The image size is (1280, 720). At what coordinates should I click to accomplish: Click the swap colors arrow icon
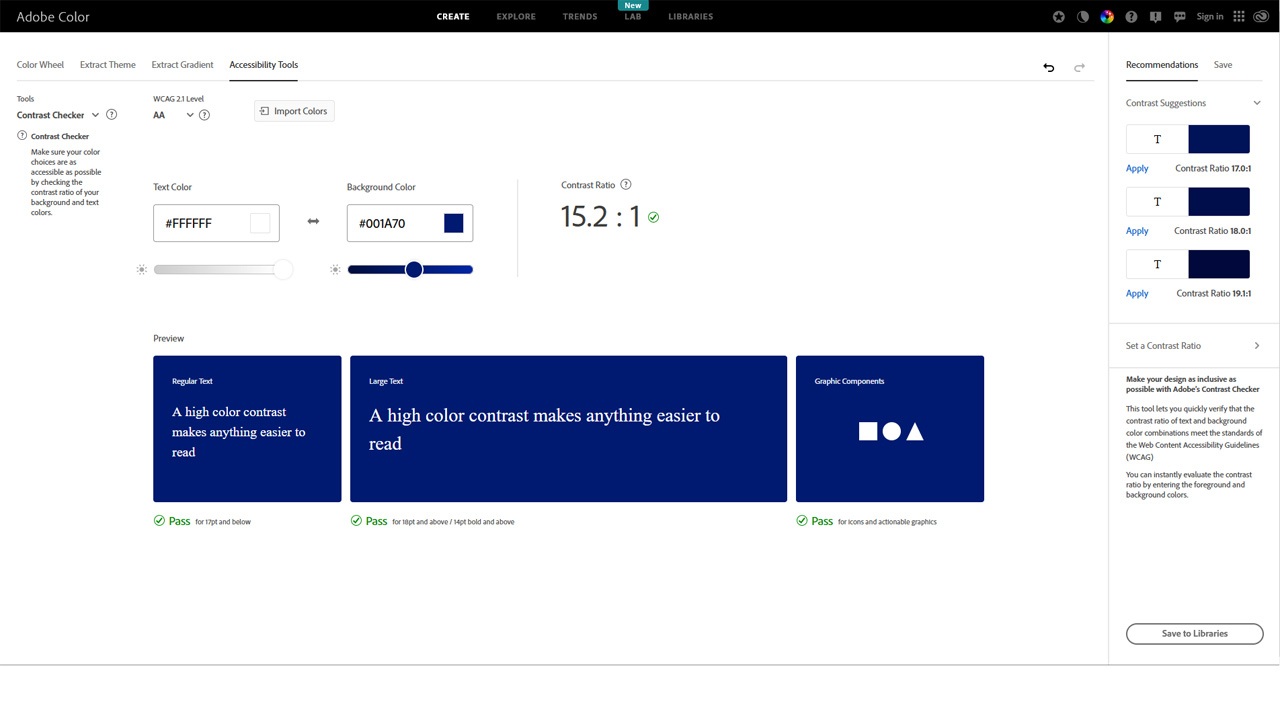tap(313, 222)
